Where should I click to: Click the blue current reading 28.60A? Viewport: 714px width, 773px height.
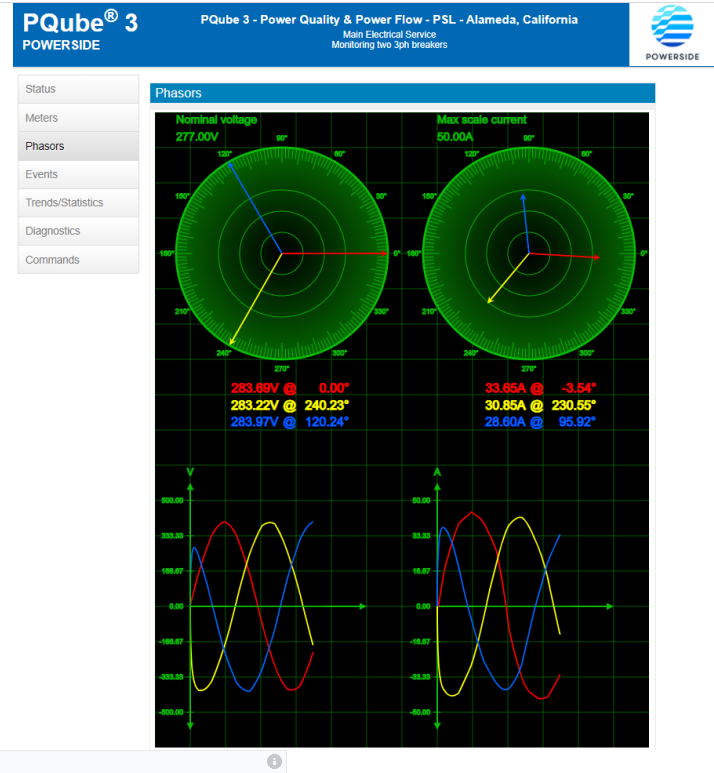pyautogui.click(x=505, y=422)
